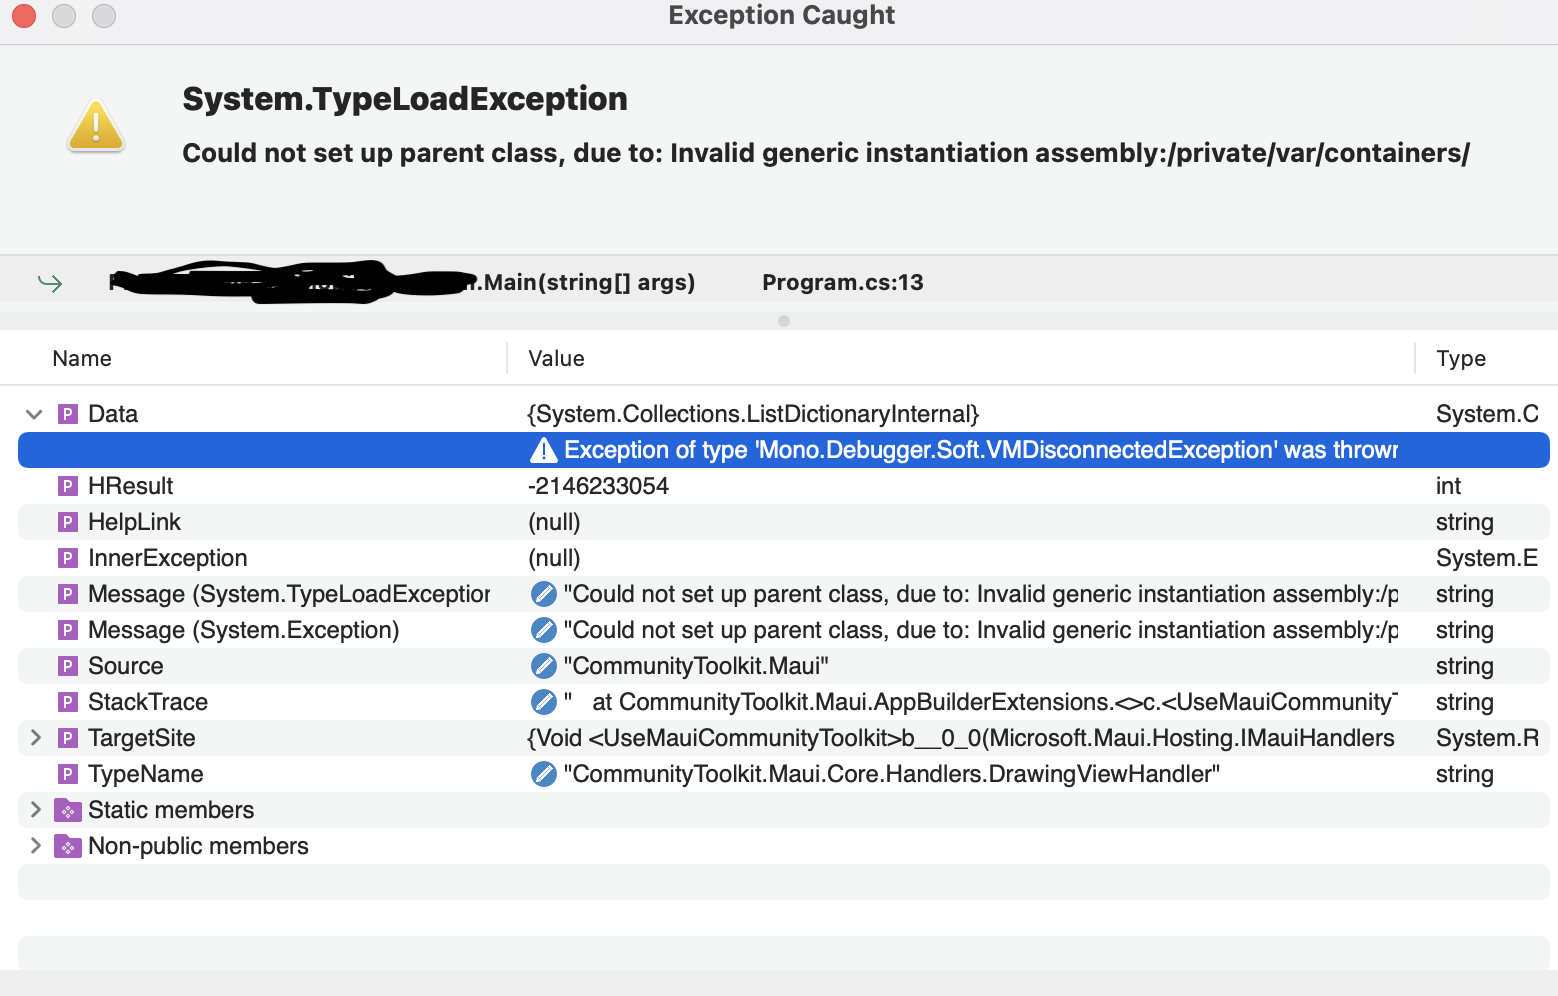Click the purple P icon beside Data

[x=67, y=413]
